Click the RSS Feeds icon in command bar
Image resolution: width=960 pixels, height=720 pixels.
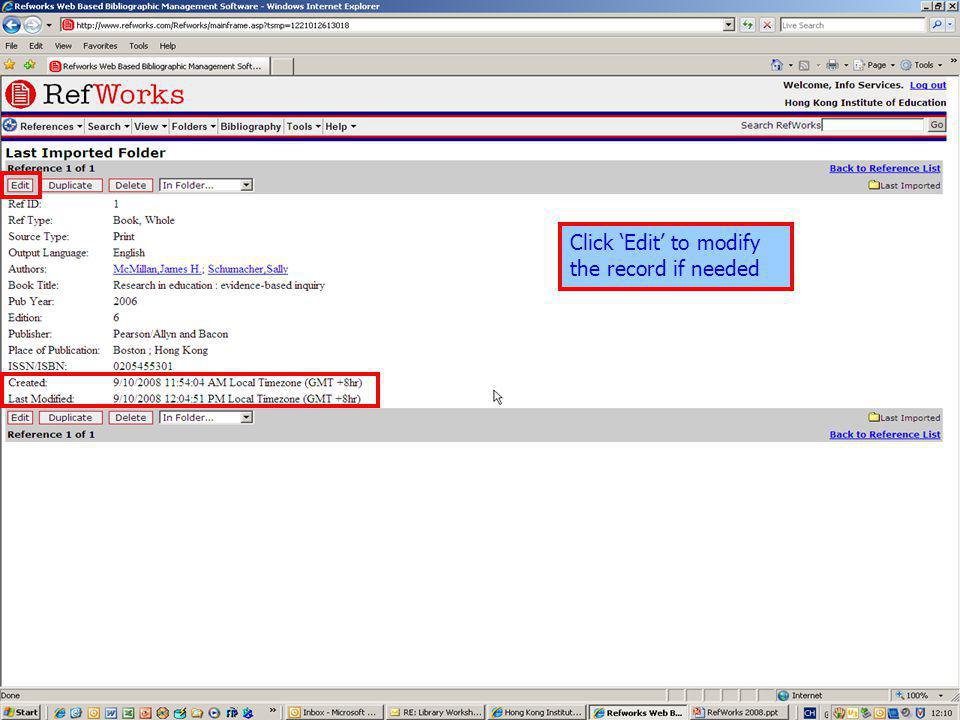[804, 65]
